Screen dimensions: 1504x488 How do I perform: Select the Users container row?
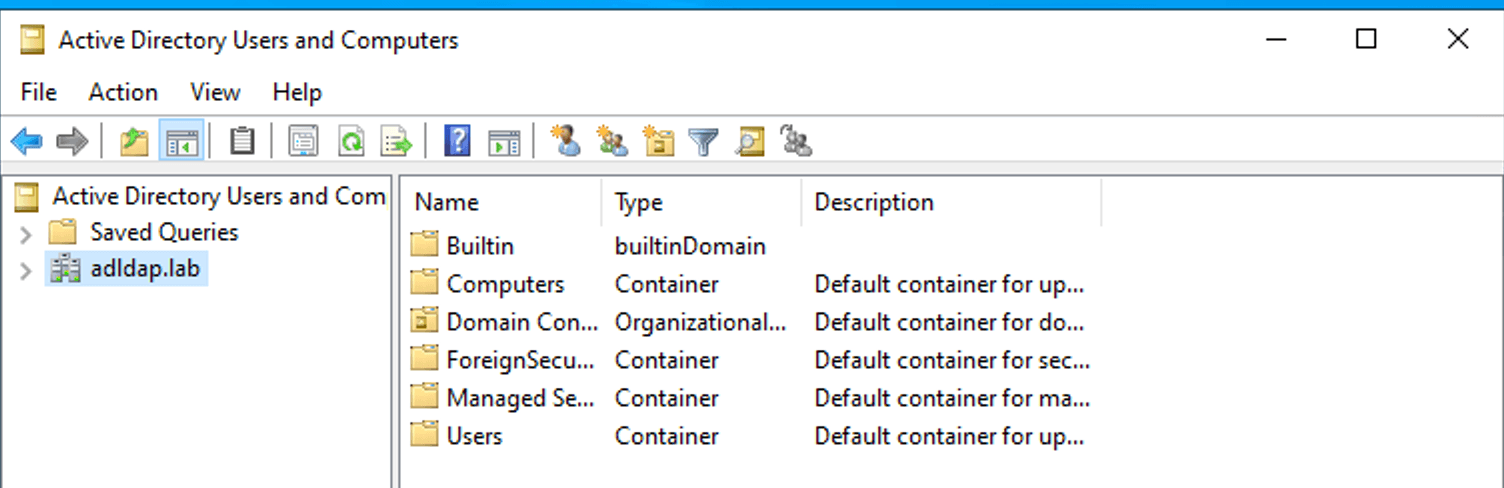click(x=750, y=436)
